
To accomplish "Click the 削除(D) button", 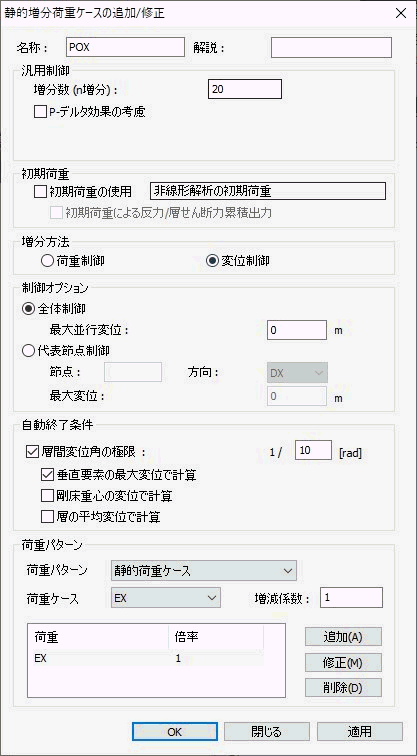I will click(x=343, y=688).
